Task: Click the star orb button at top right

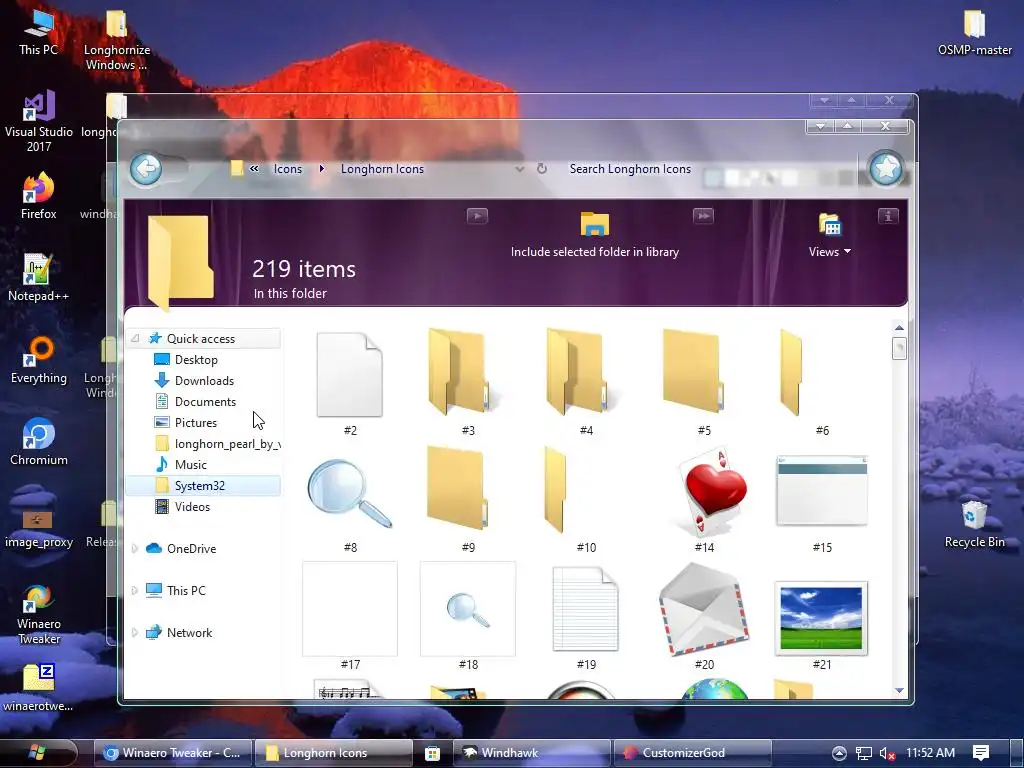Action: point(886,168)
